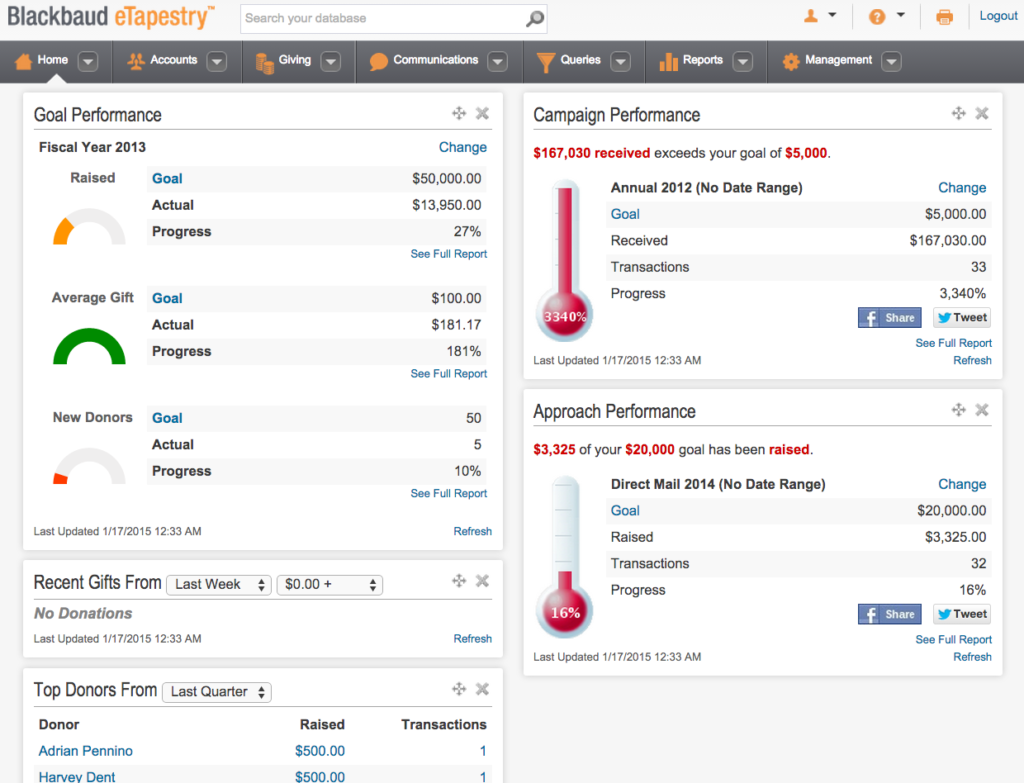Click Change next to Fiscal Year 2013
Viewport: 1024px width, 783px height.
pyautogui.click(x=462, y=147)
